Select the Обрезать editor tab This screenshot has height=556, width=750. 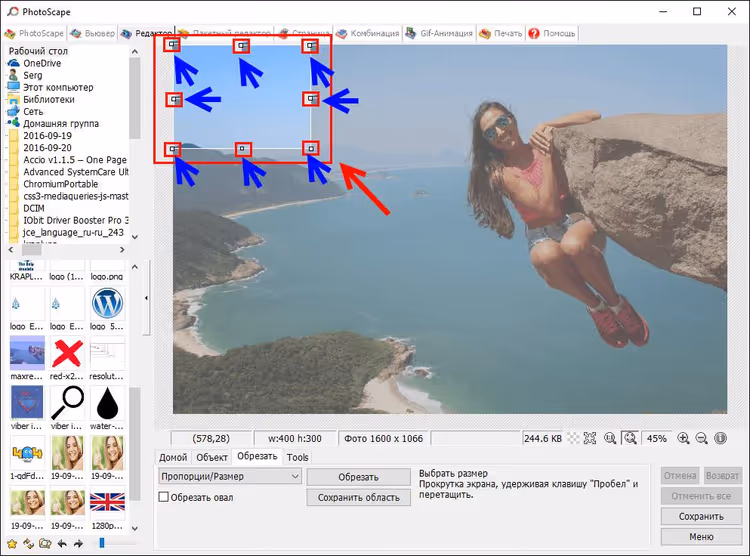tap(257, 456)
